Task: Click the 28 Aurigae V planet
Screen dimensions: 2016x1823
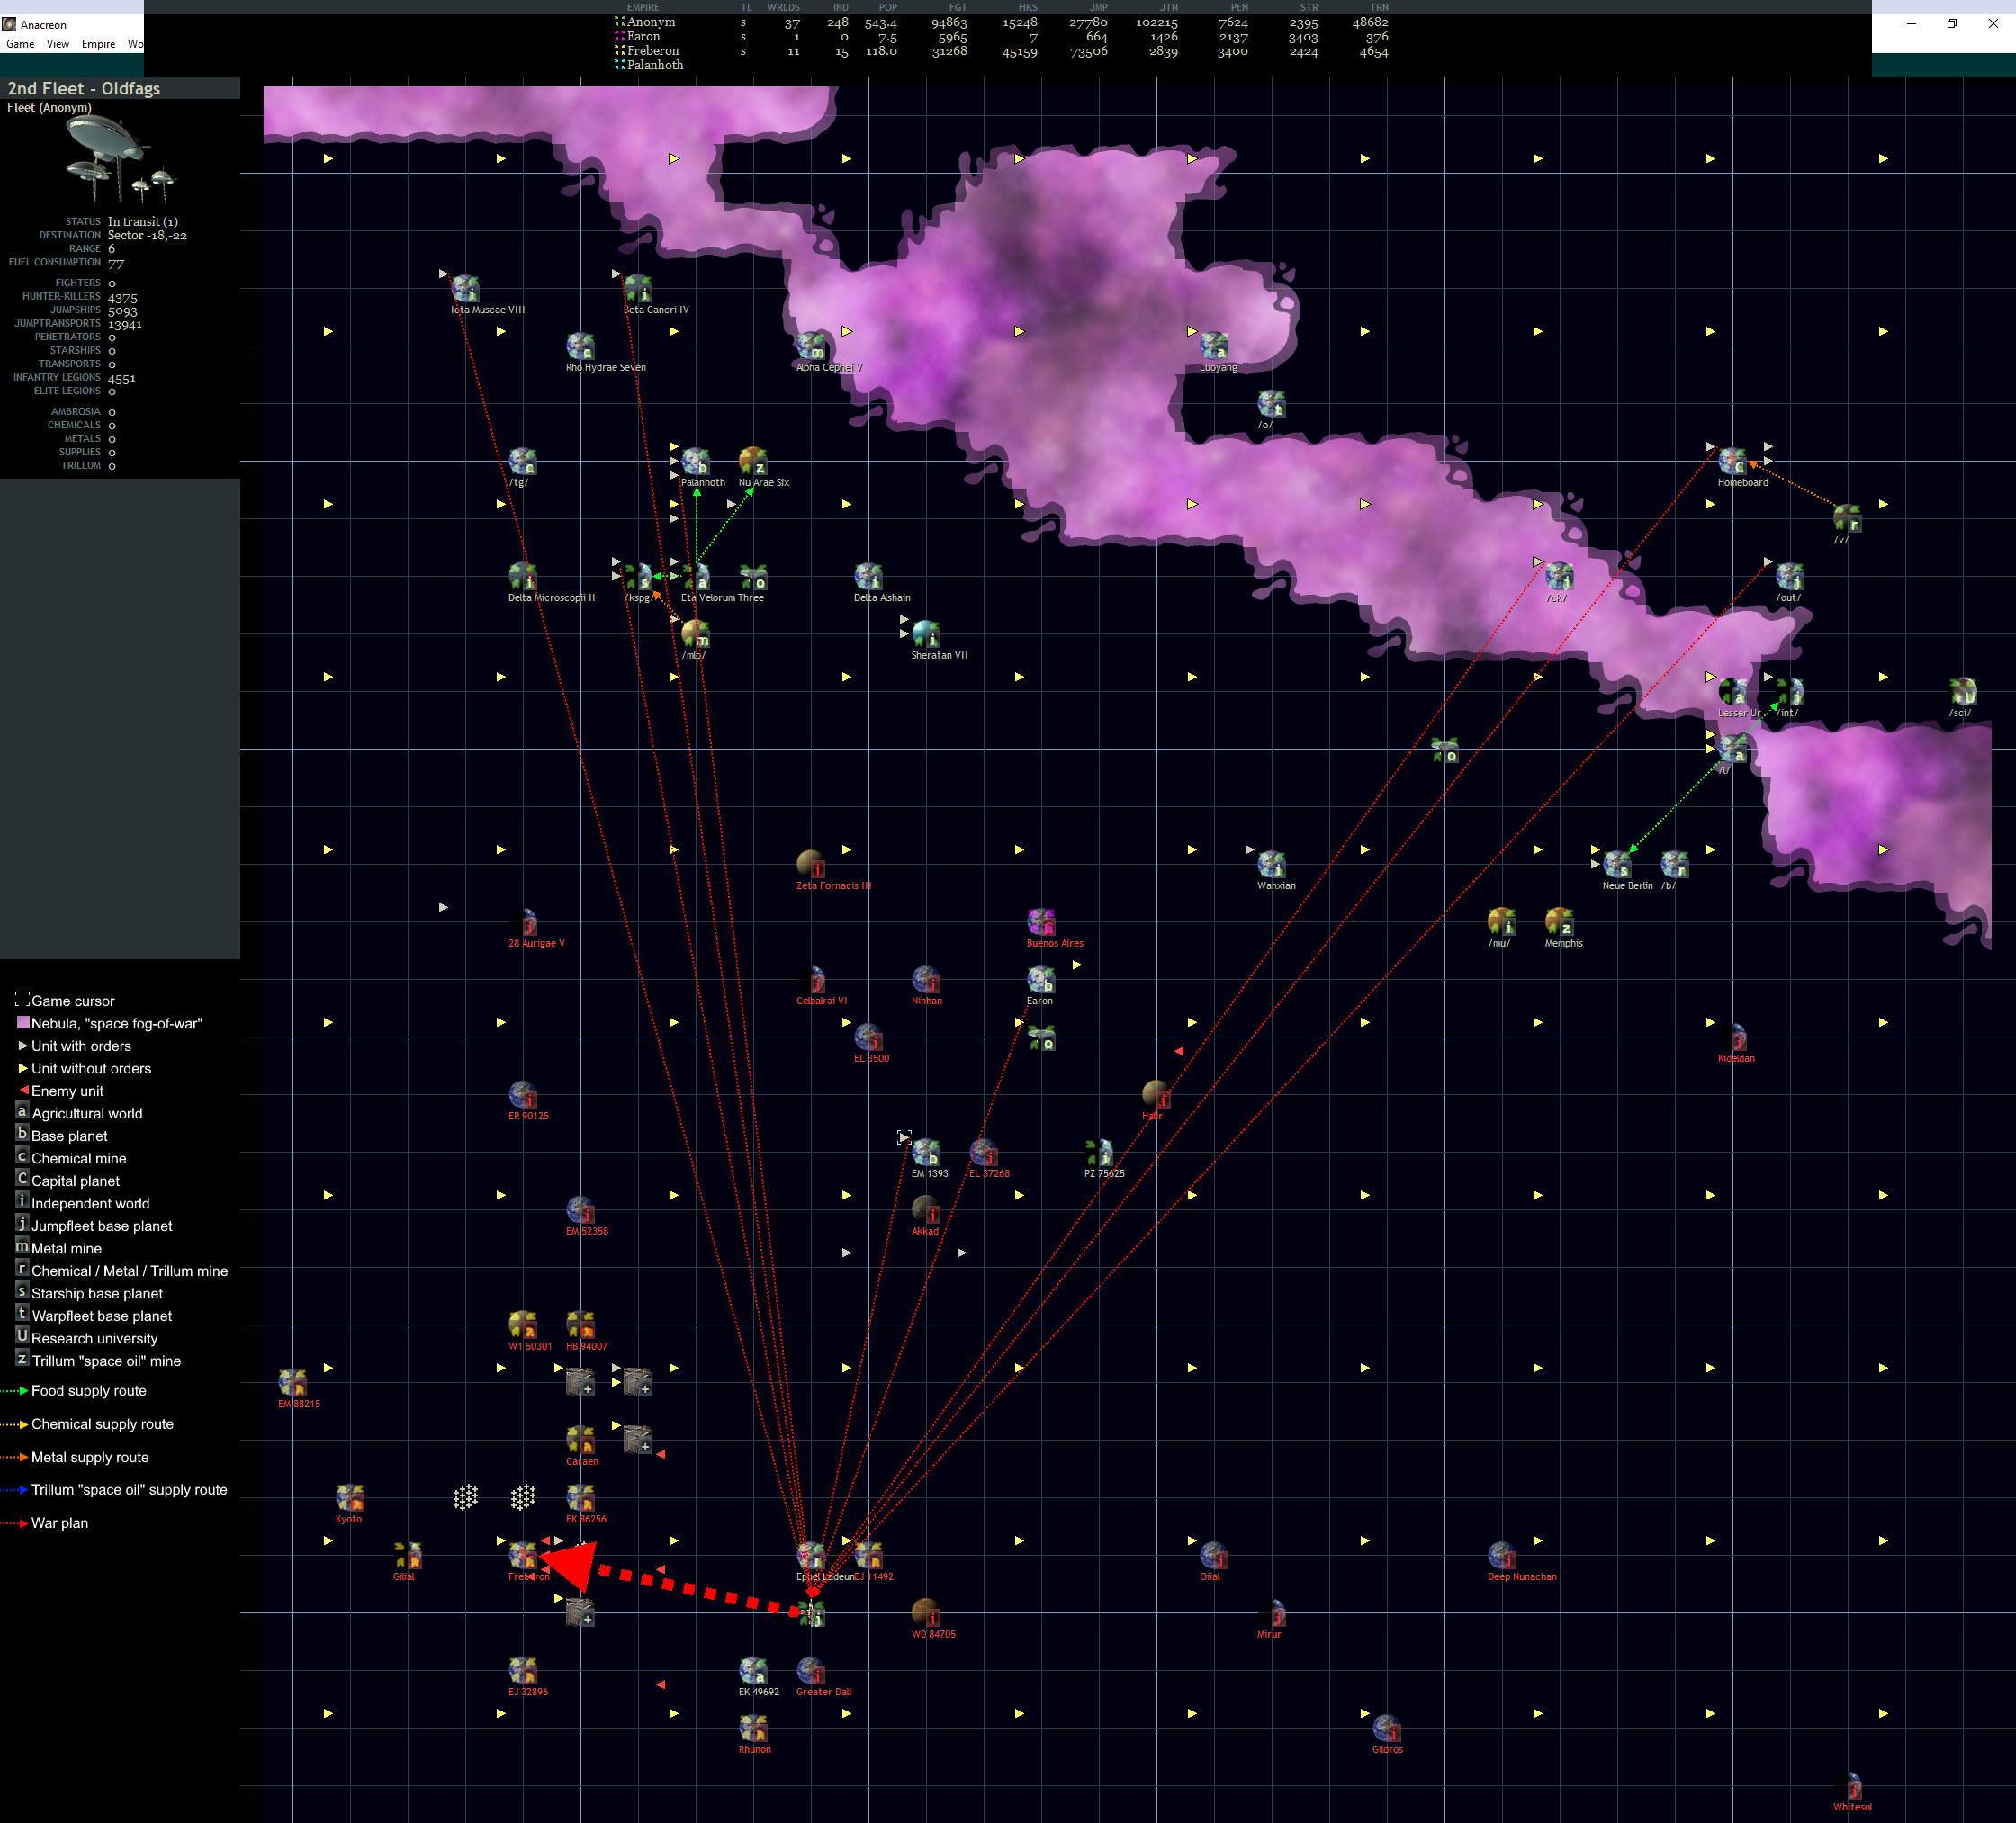Action: click(x=523, y=921)
